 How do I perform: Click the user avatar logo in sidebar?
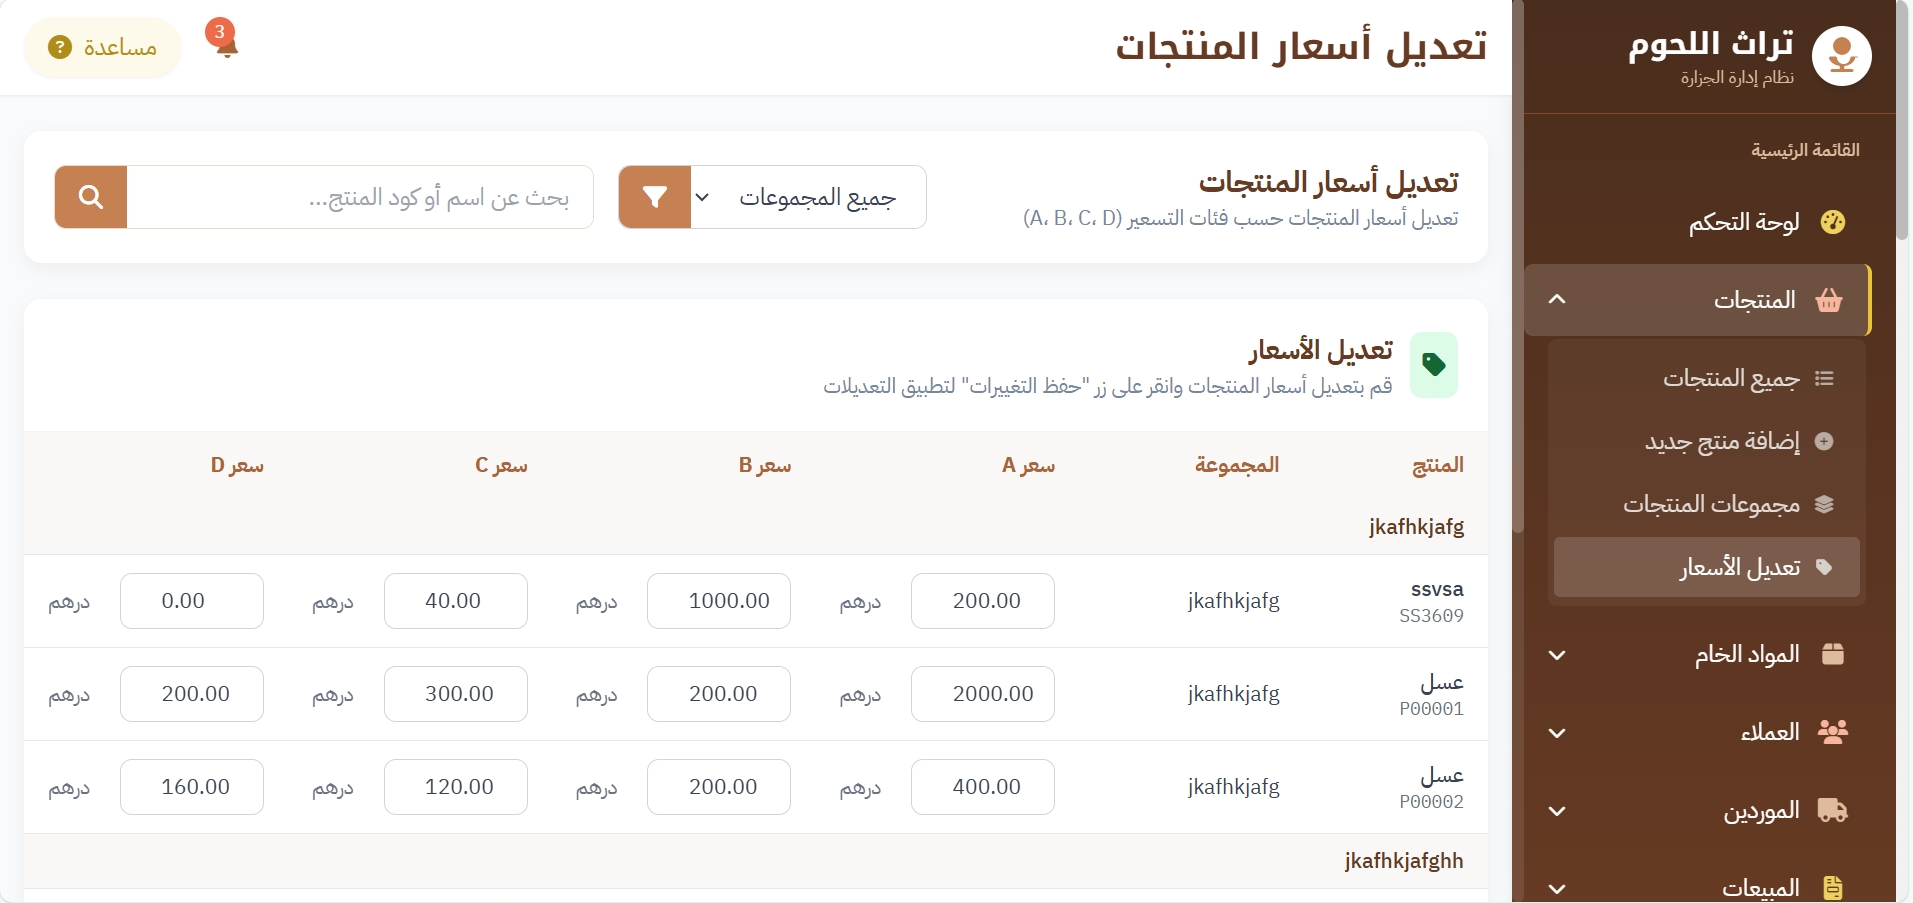pyautogui.click(x=1841, y=56)
